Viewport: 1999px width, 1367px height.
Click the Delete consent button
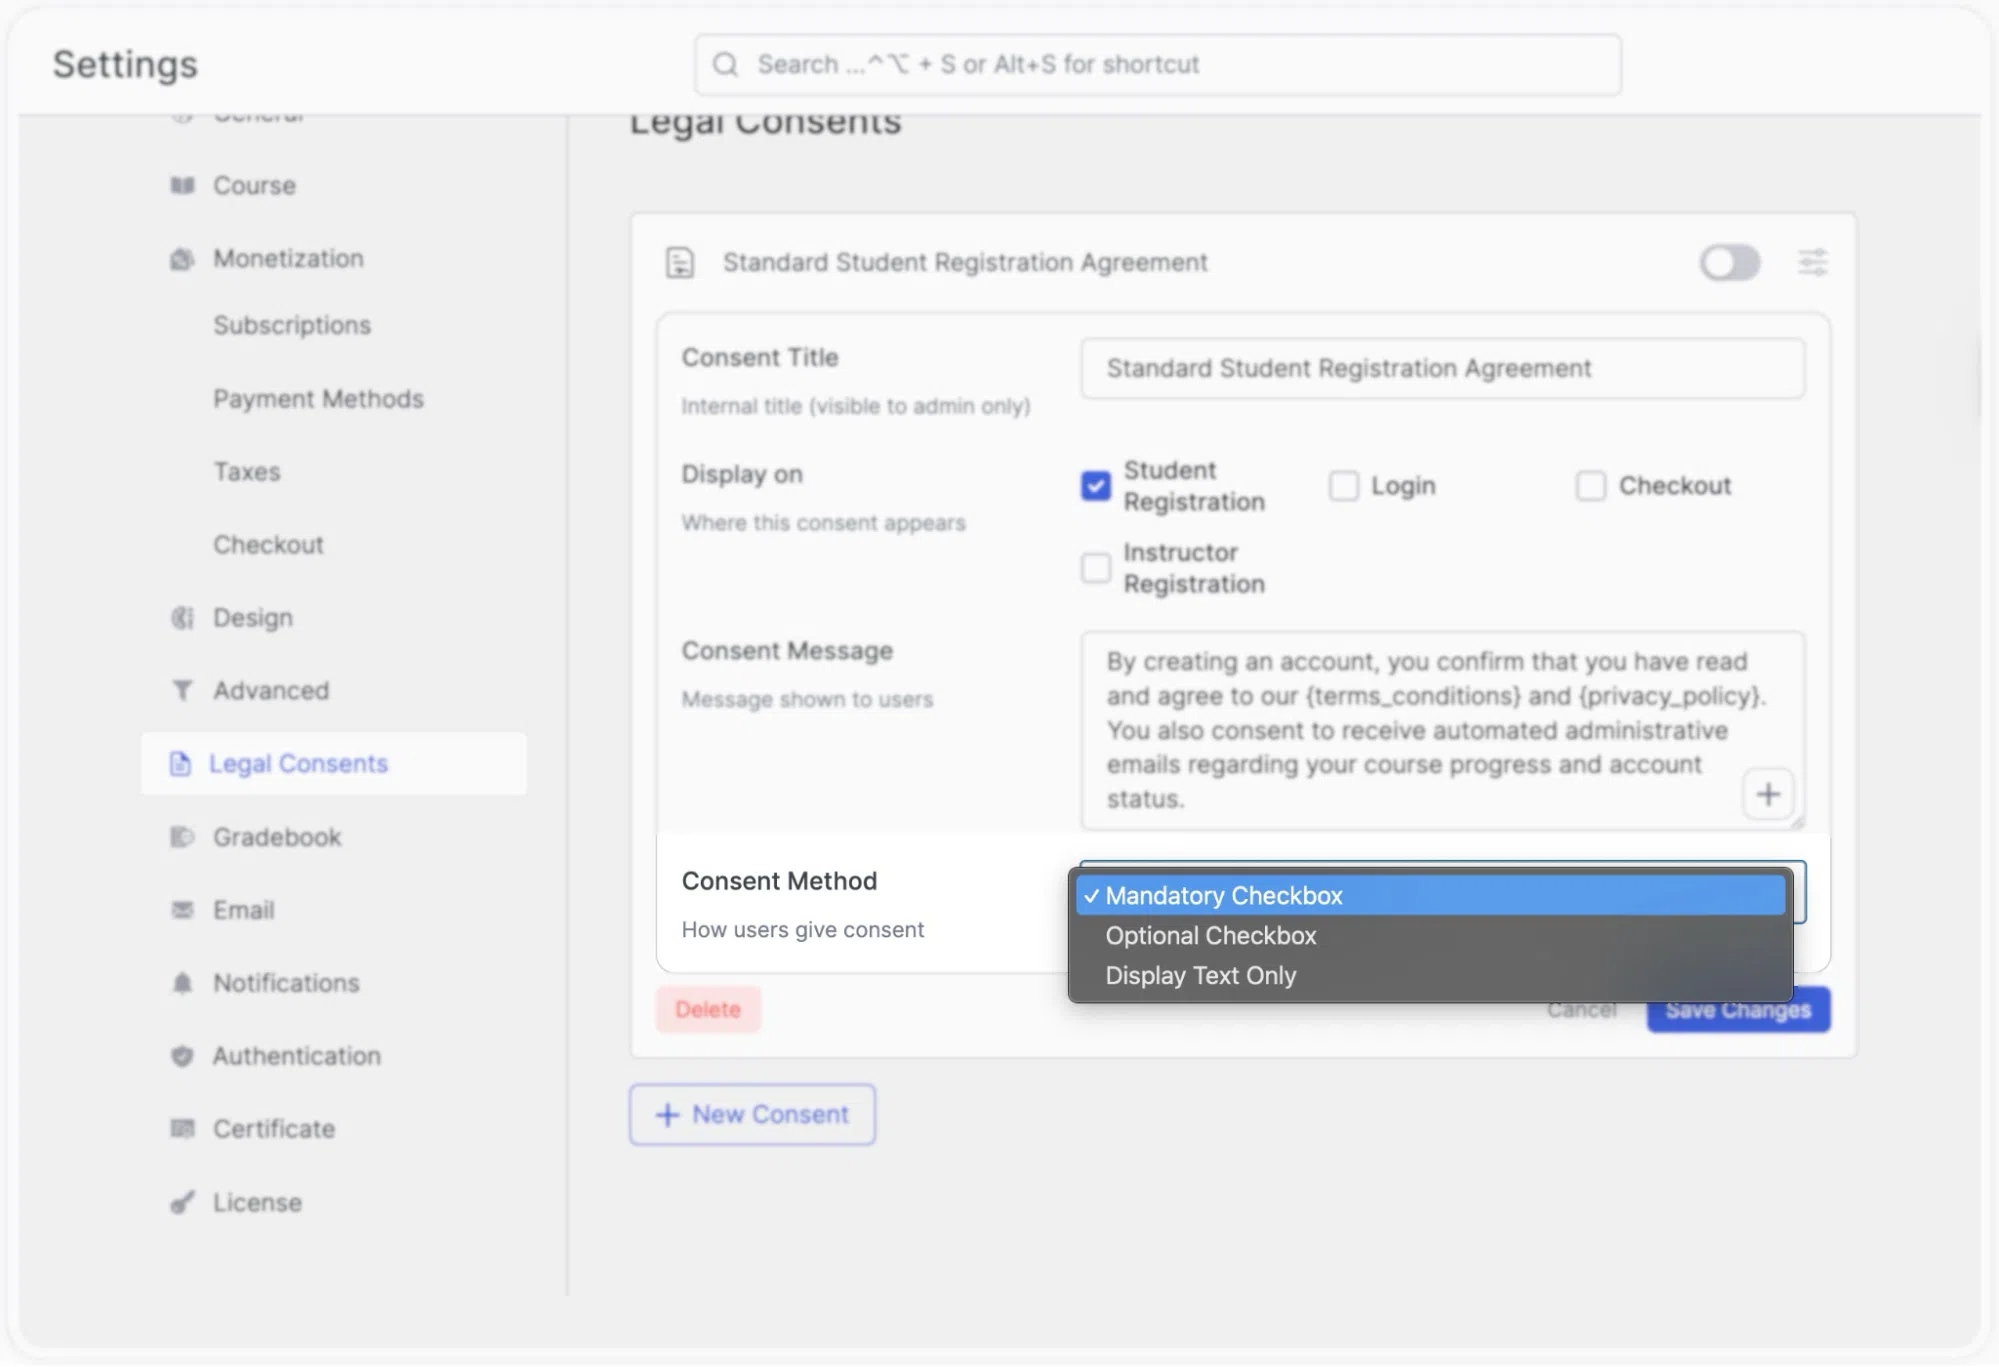point(708,1010)
